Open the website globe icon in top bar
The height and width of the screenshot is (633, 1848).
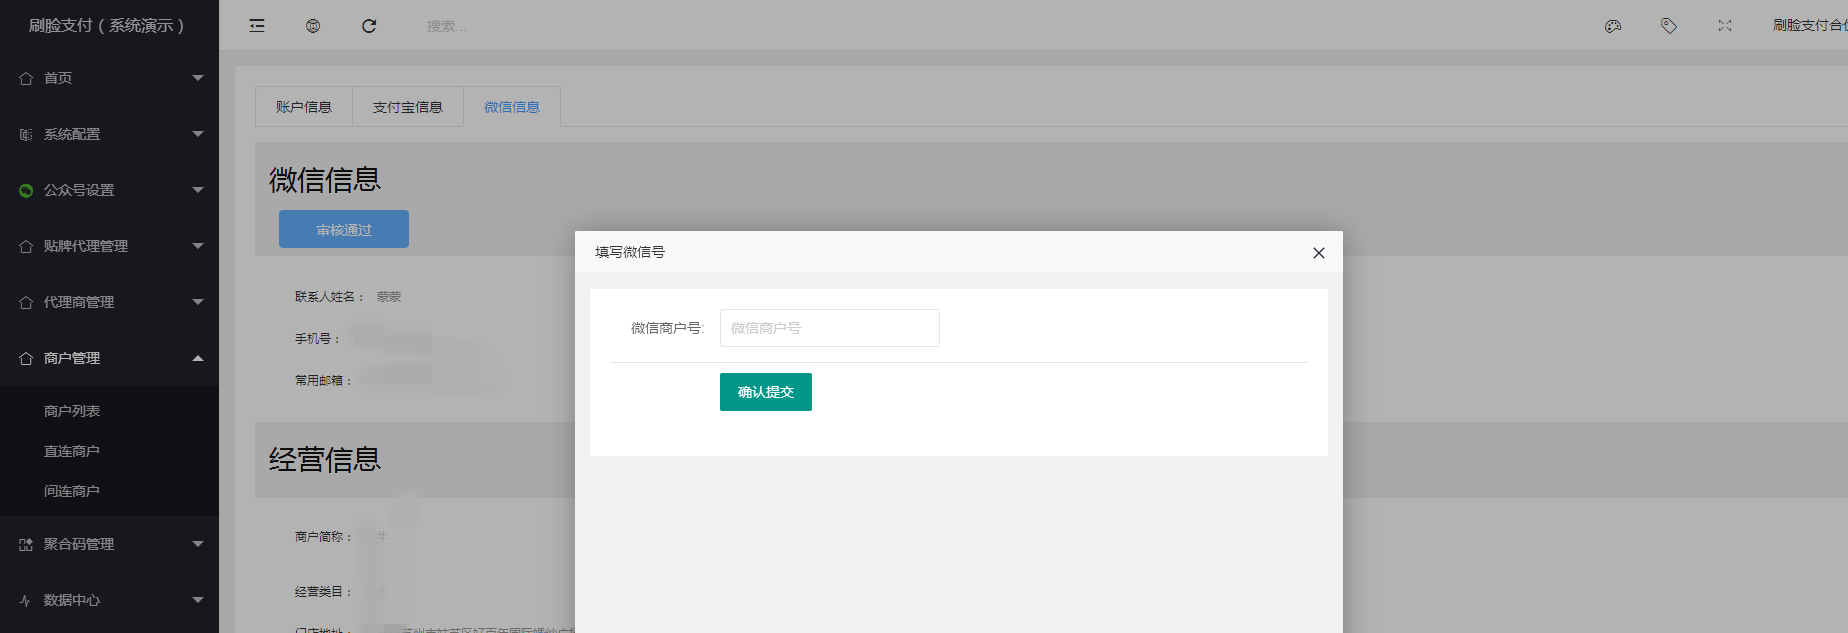coord(313,26)
